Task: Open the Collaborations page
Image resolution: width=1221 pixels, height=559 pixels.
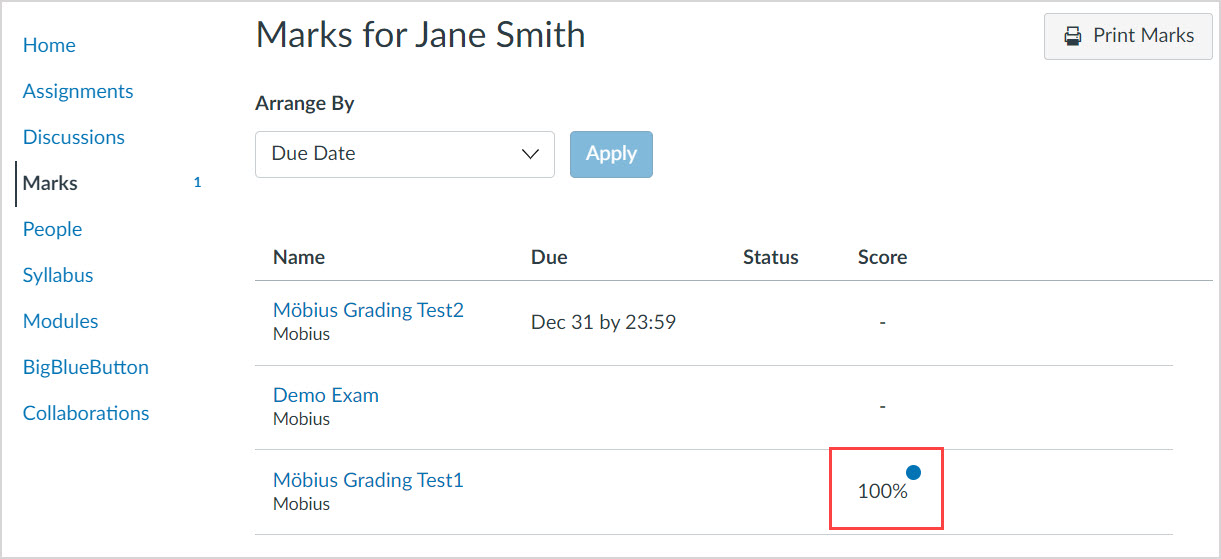Action: point(86,413)
